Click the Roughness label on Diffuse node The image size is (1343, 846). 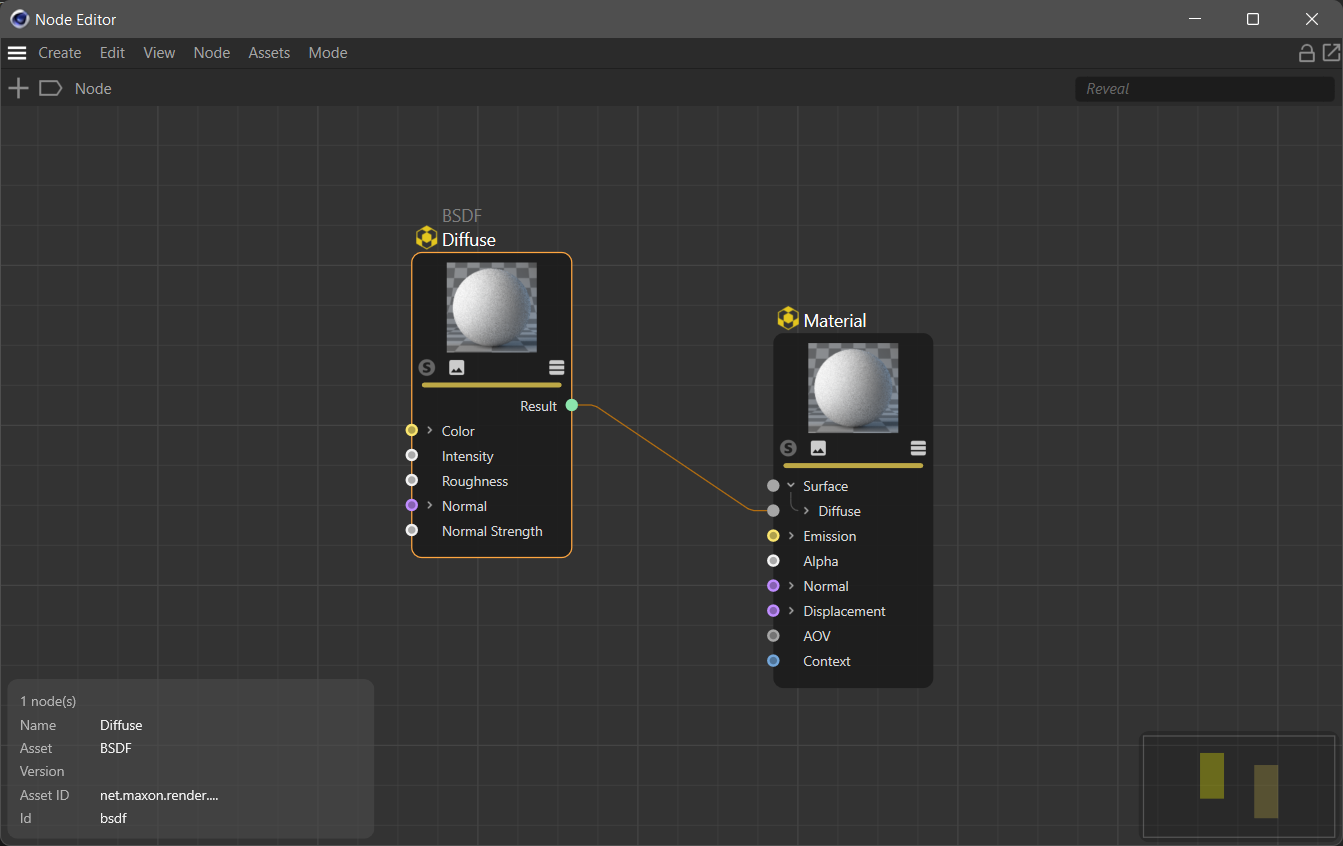(475, 481)
